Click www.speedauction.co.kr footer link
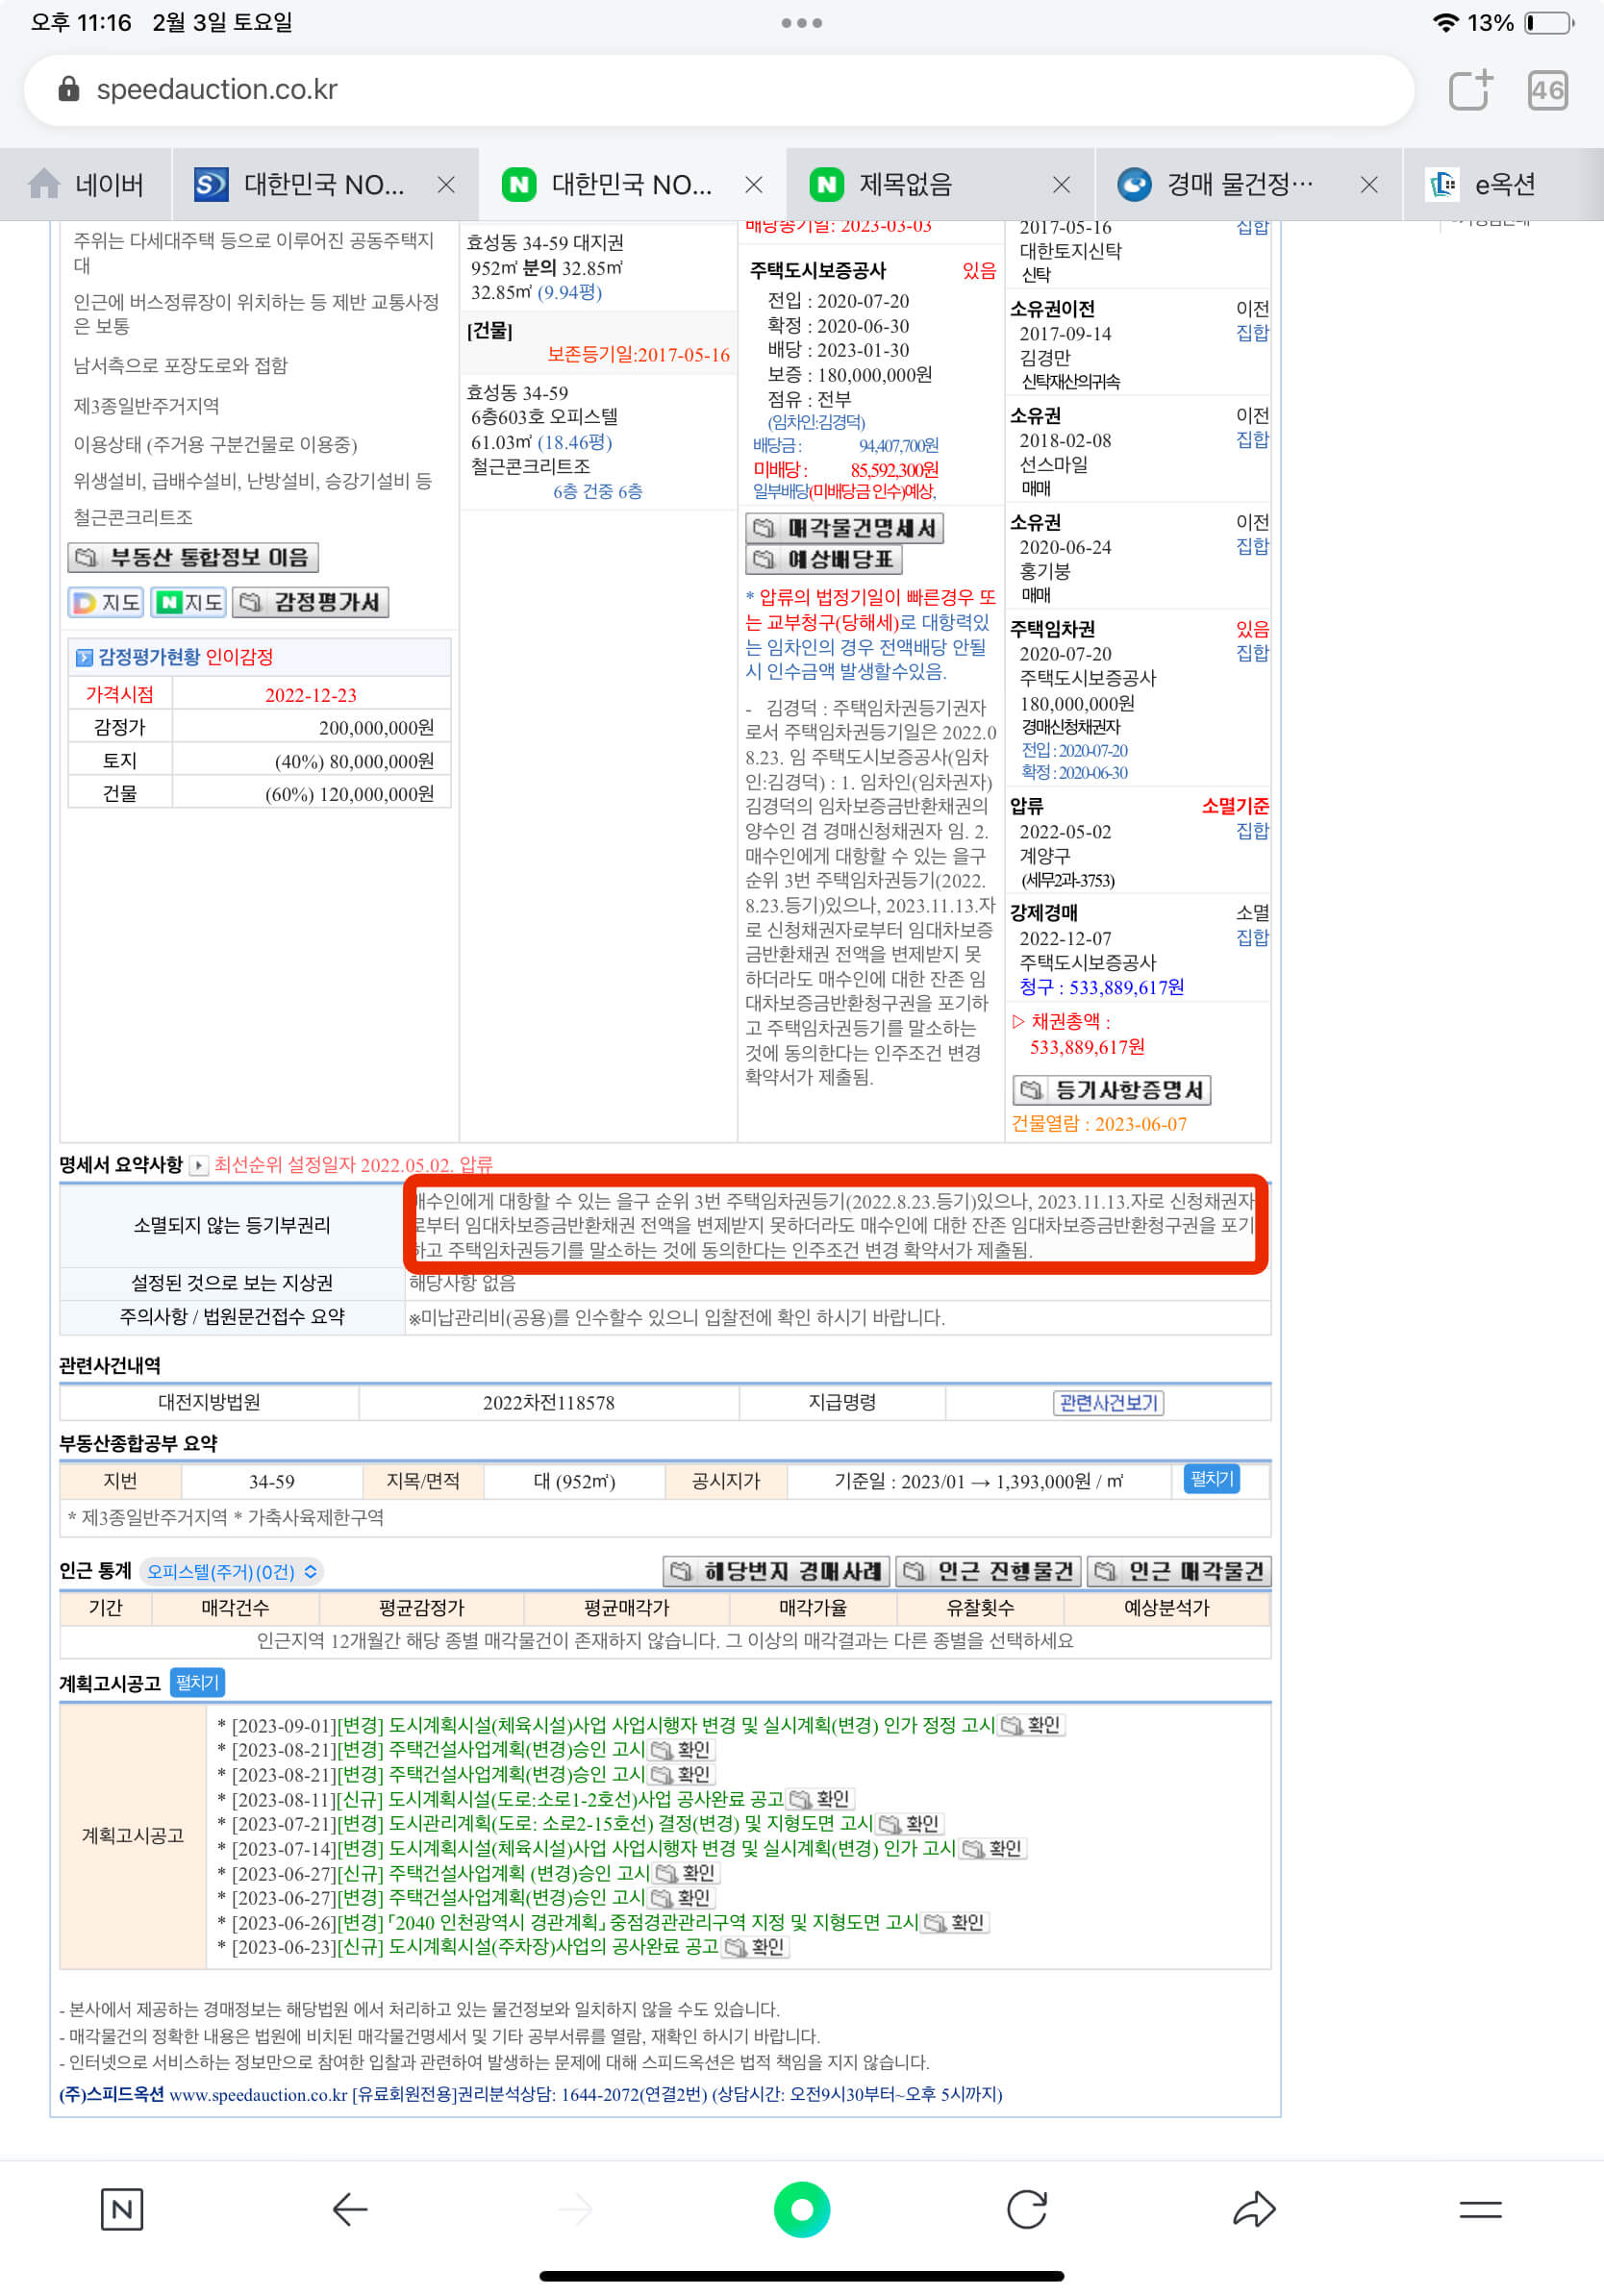 click(x=258, y=2095)
